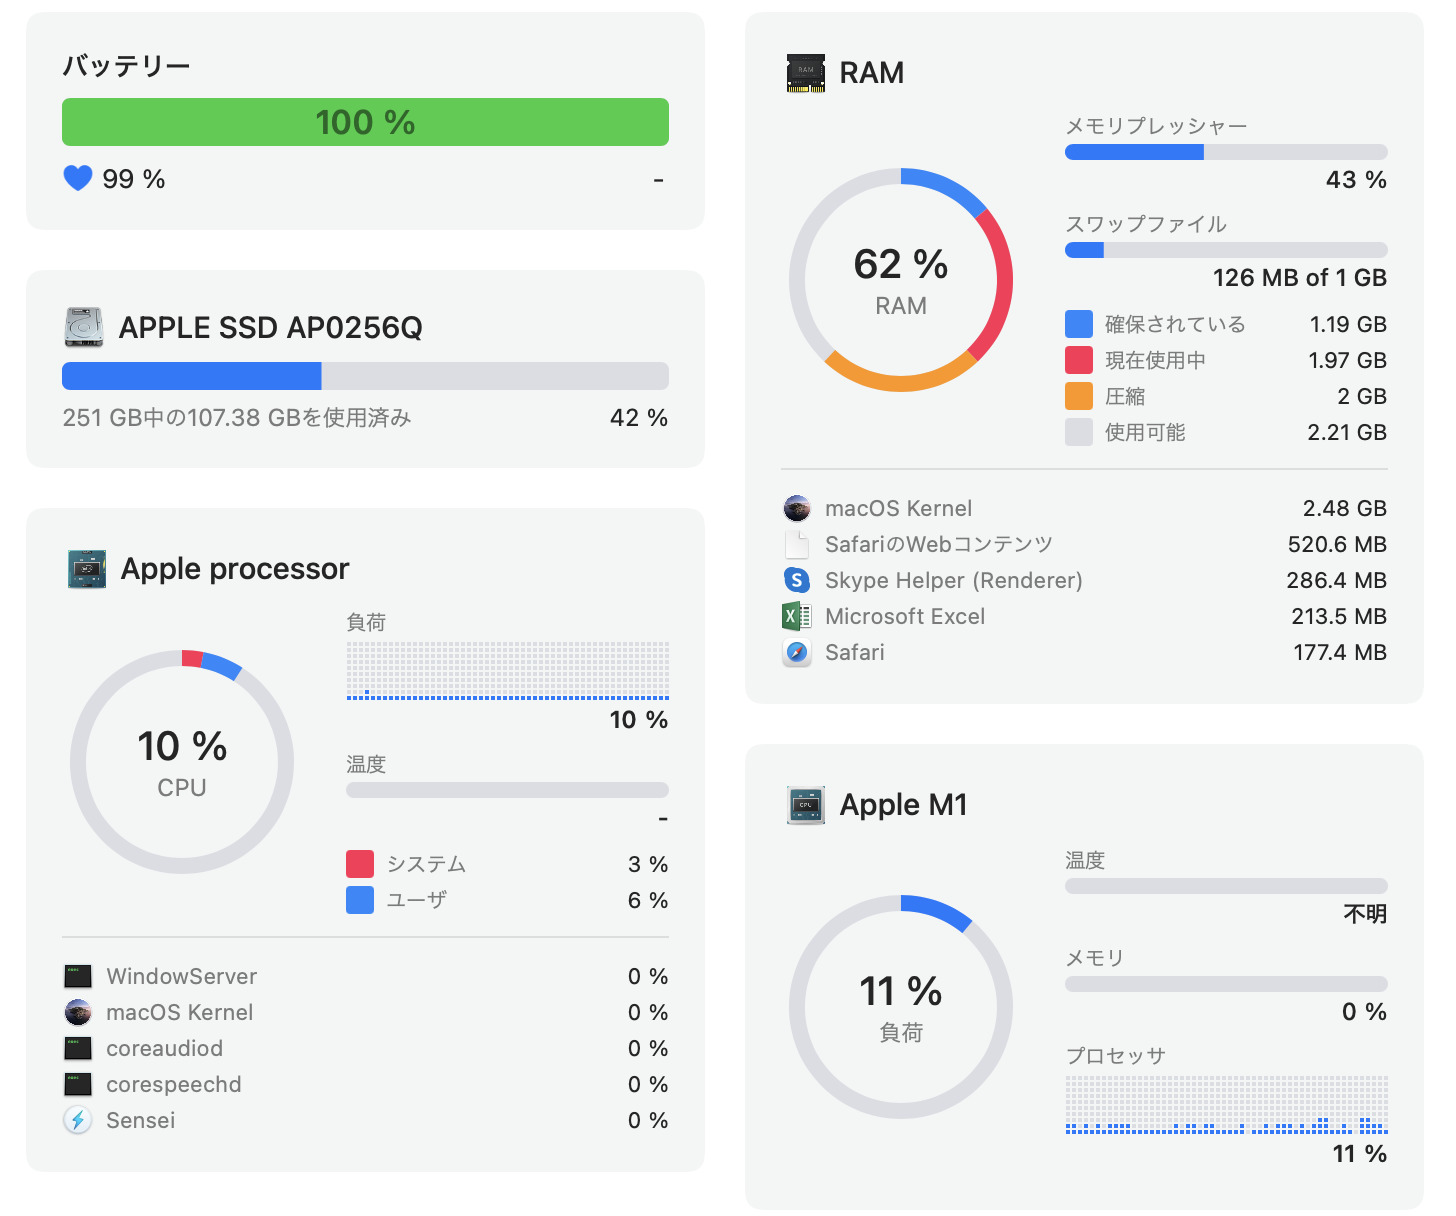Click the blue ユーザ color swatch
Image resolution: width=1456 pixels, height=1216 pixels.
point(360,900)
